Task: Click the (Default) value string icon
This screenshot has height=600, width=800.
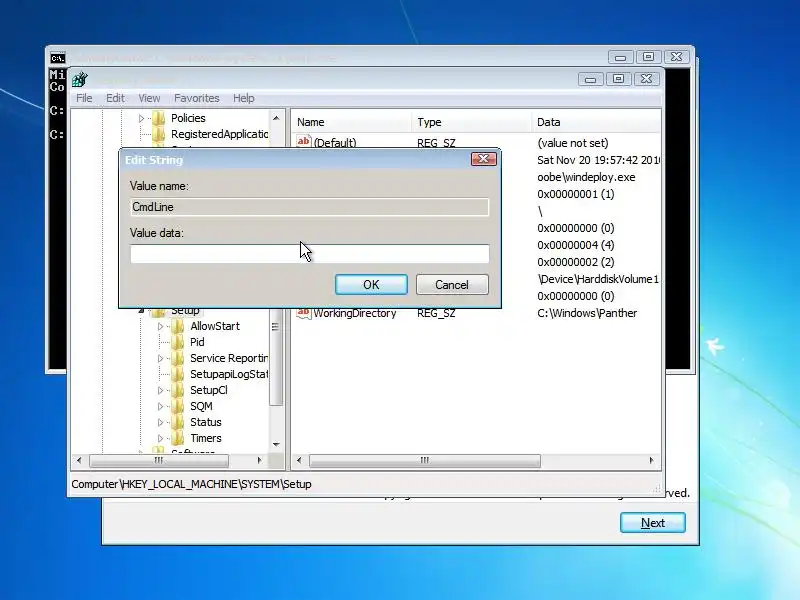Action: point(304,141)
